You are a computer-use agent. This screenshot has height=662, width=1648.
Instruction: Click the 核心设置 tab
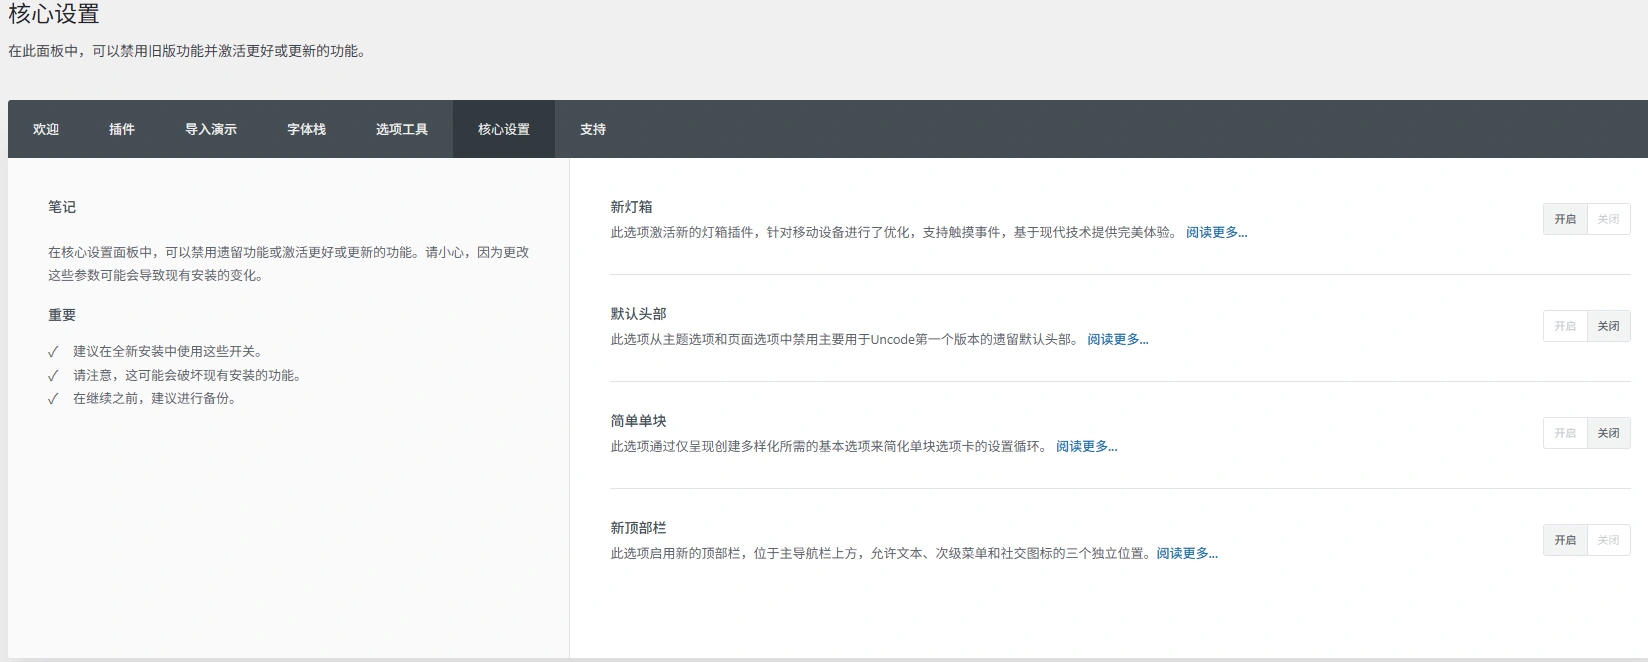[x=504, y=129]
